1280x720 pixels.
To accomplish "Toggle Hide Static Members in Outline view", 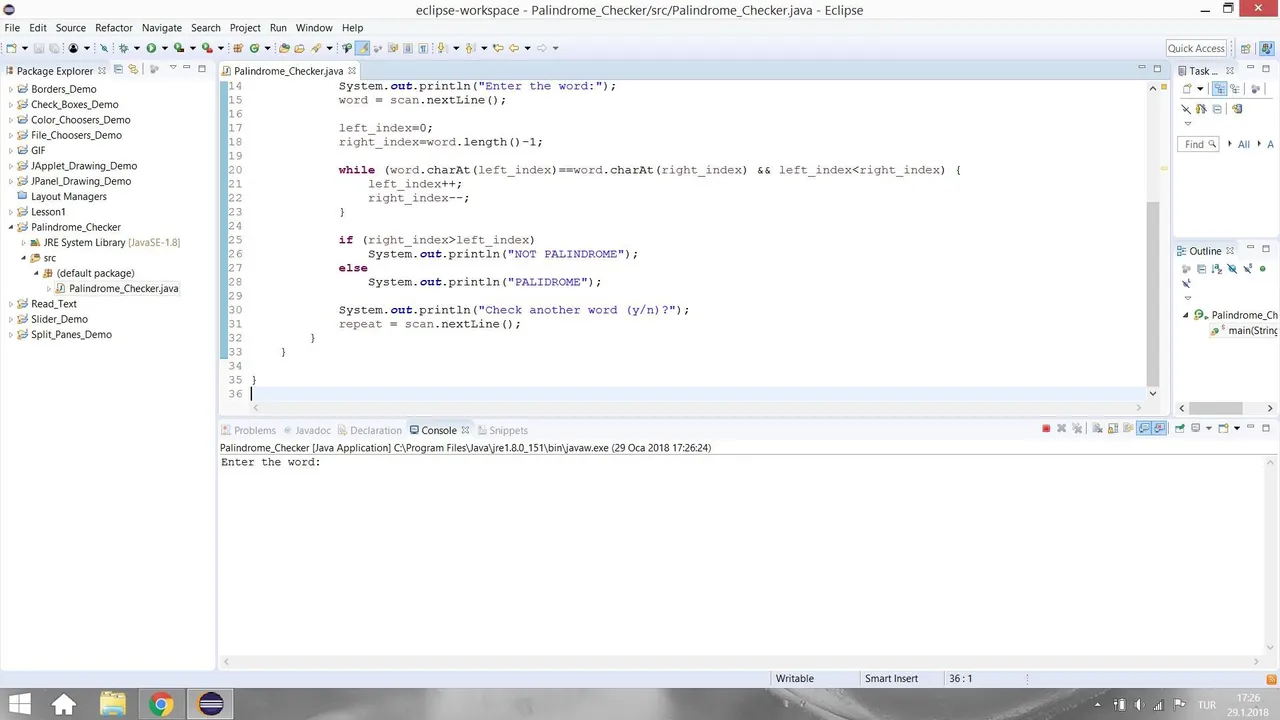I will [x=1248, y=268].
